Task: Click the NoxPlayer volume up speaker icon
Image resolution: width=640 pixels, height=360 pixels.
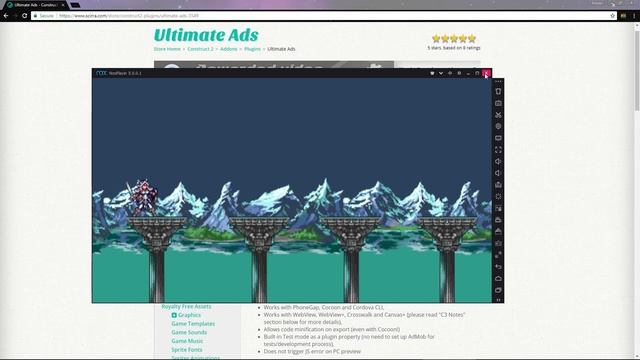Action: (x=498, y=162)
